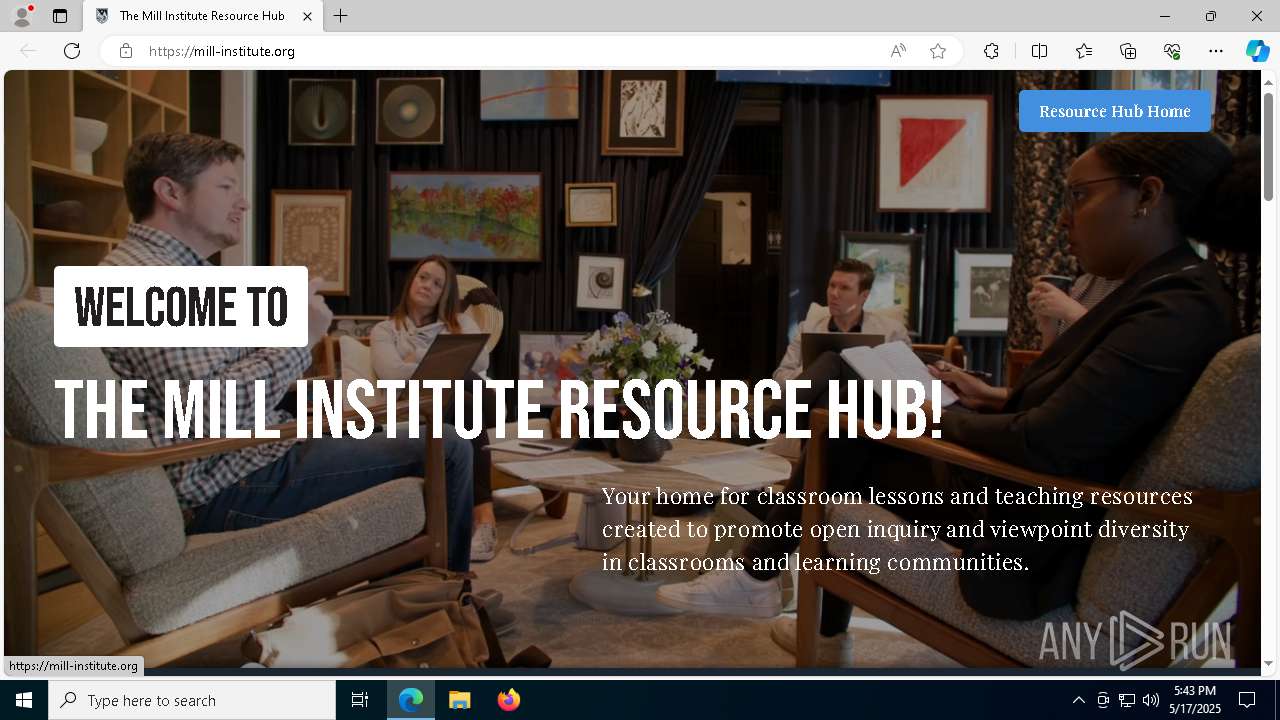Refresh the current page
Image resolution: width=1280 pixels, height=720 pixels.
[x=72, y=51]
